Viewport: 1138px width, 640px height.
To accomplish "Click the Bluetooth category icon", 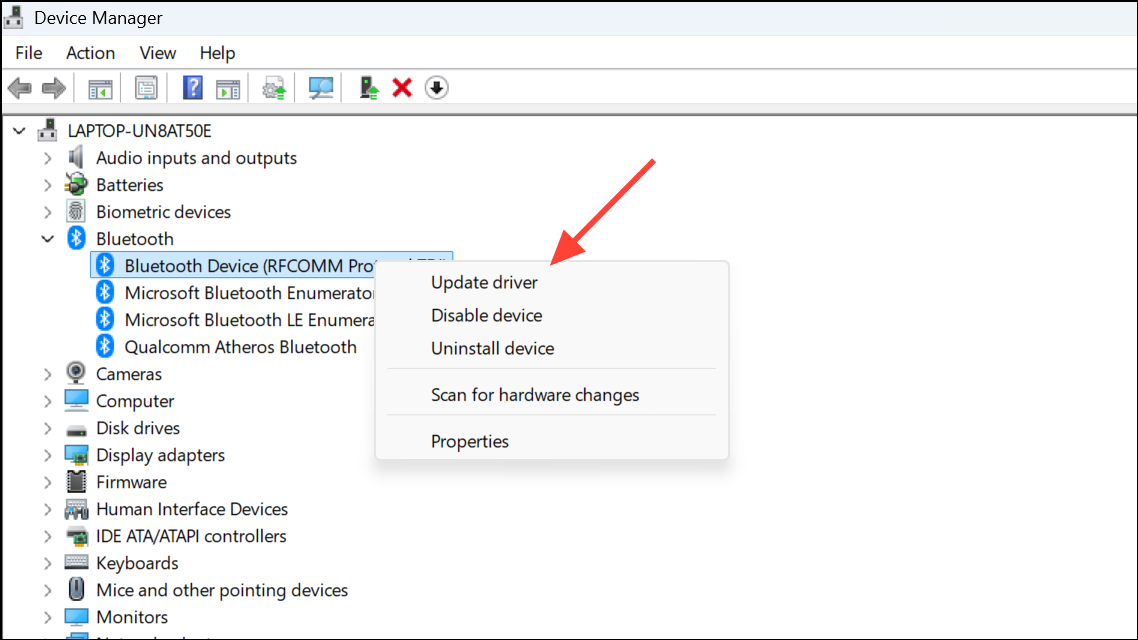I will coord(76,238).
